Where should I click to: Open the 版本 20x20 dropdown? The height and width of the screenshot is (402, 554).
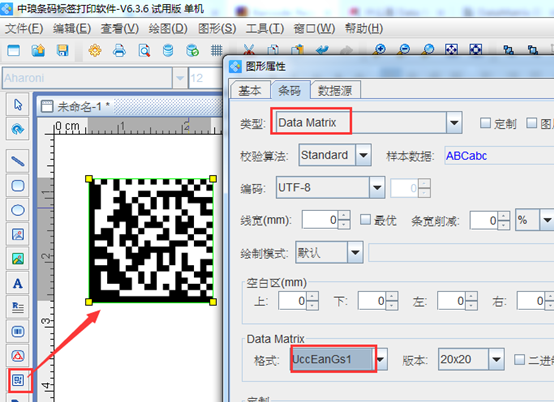click(x=496, y=359)
